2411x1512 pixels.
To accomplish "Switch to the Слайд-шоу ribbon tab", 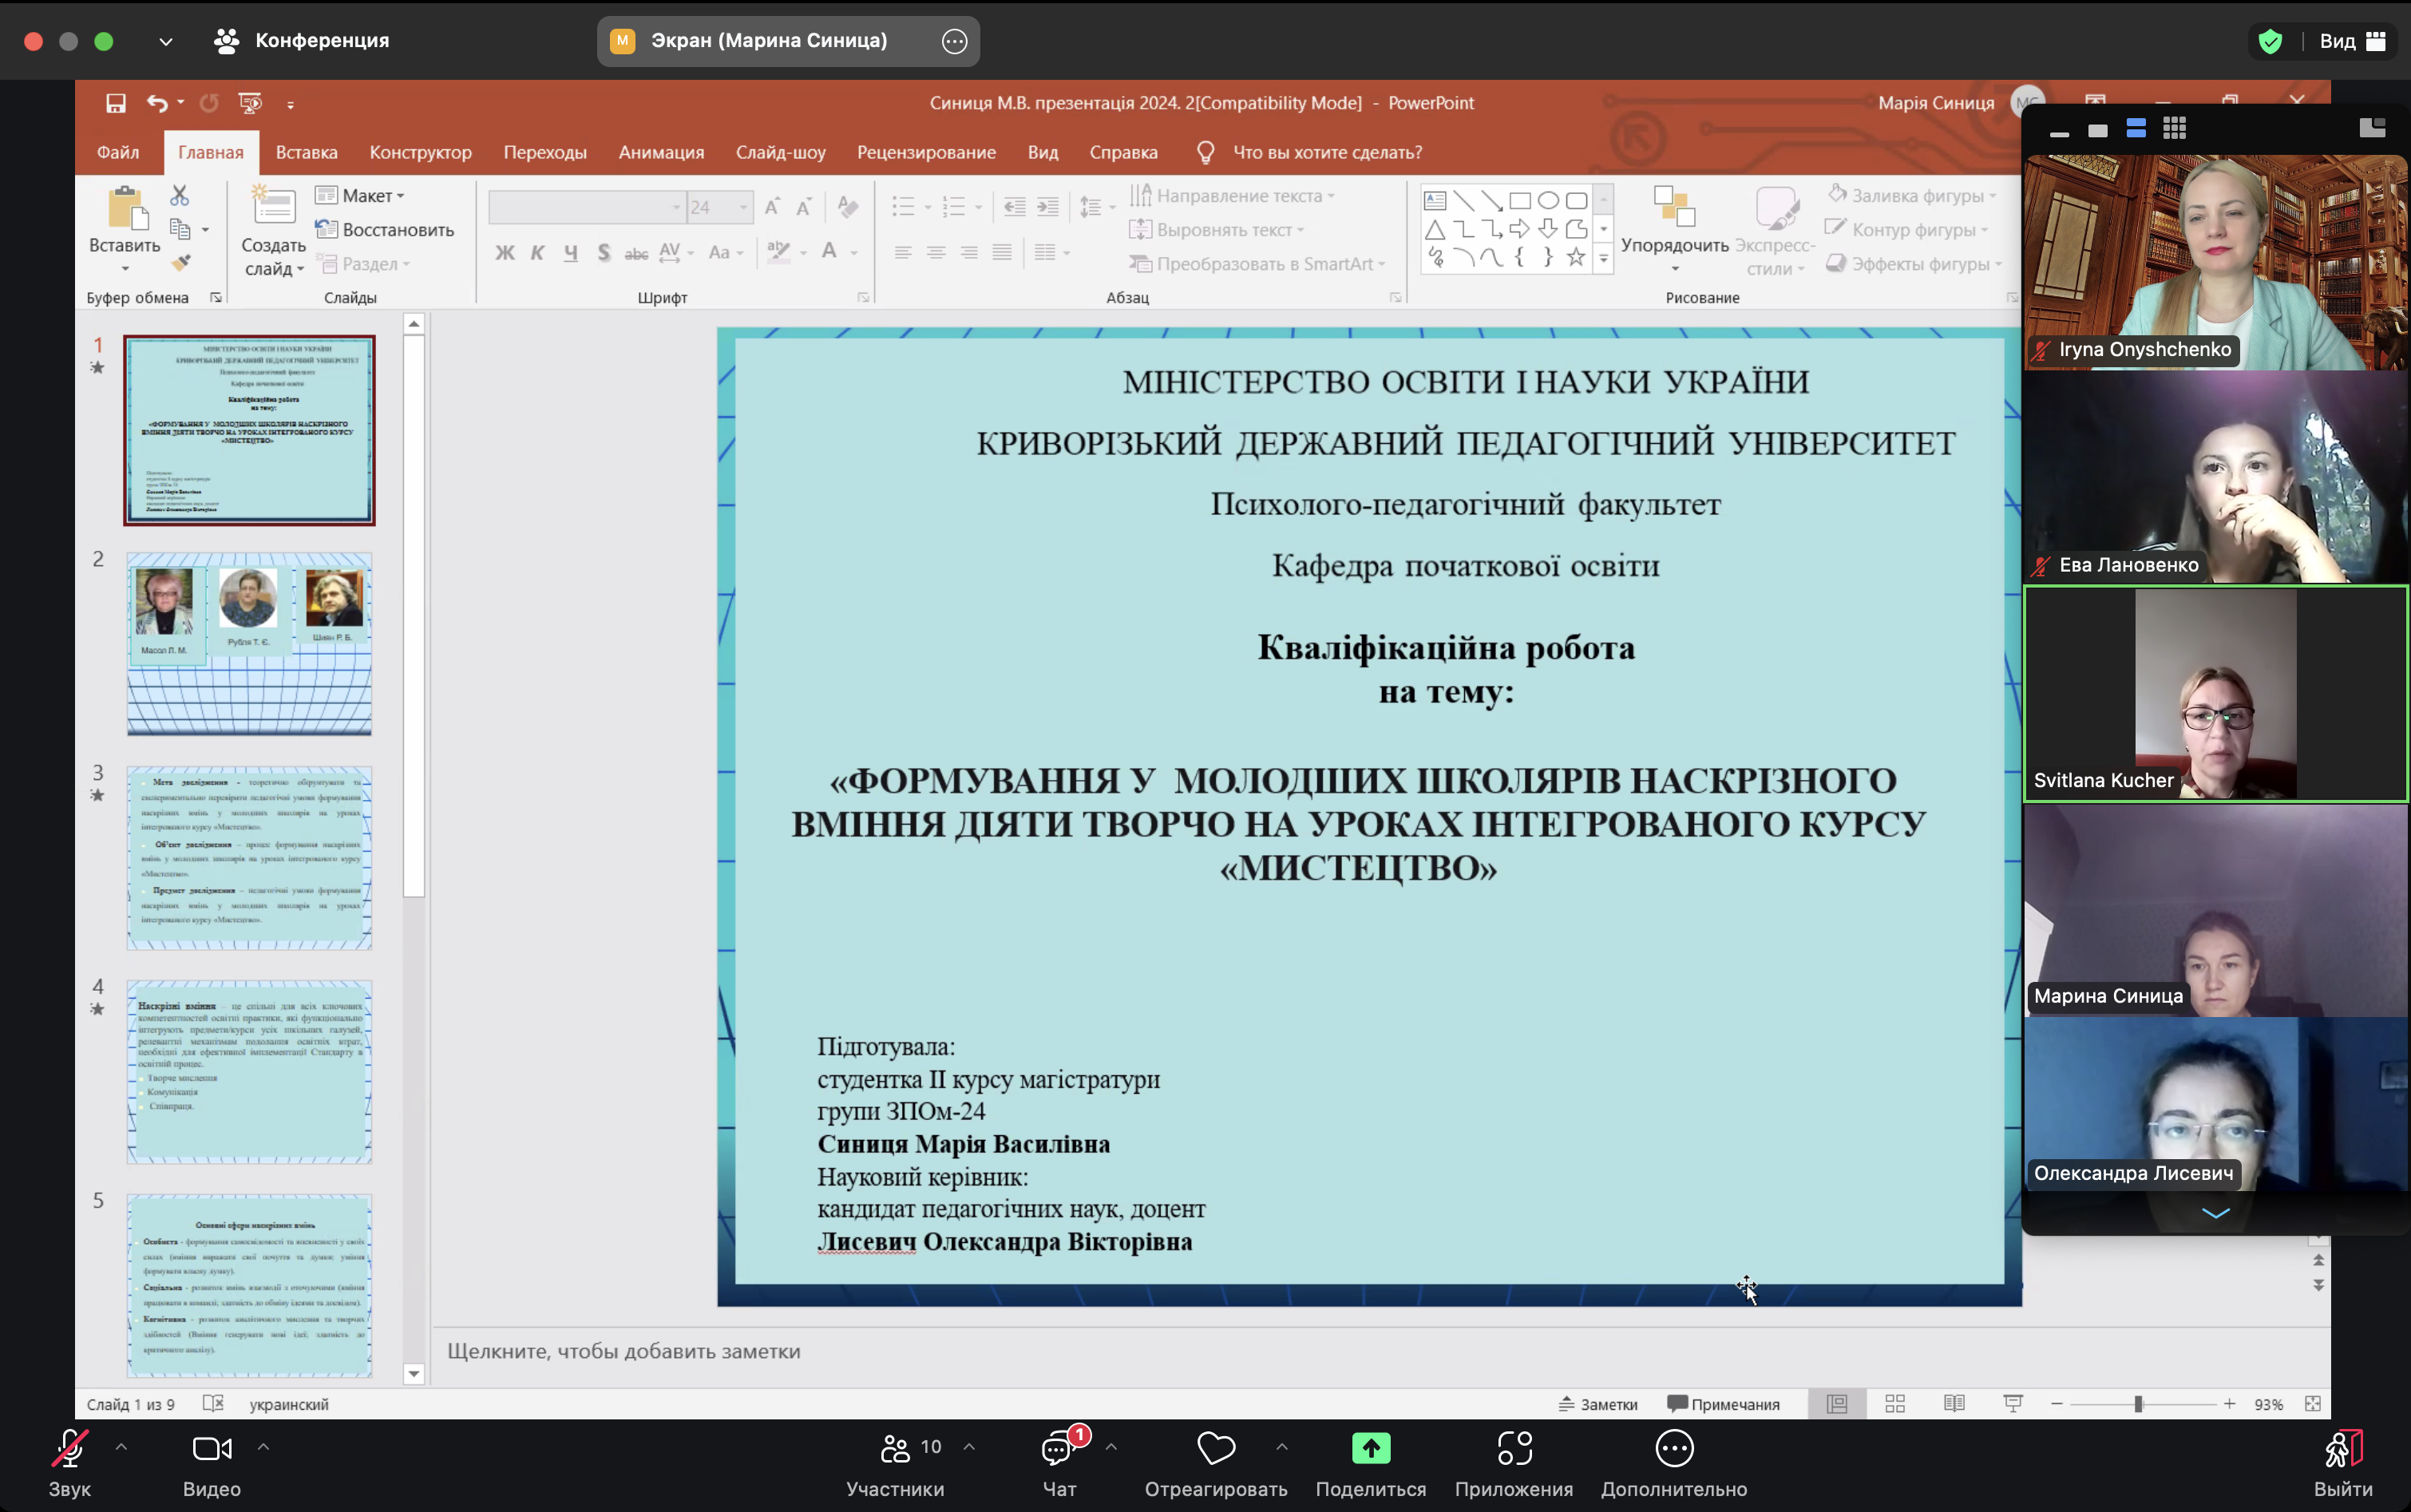I will (x=781, y=152).
